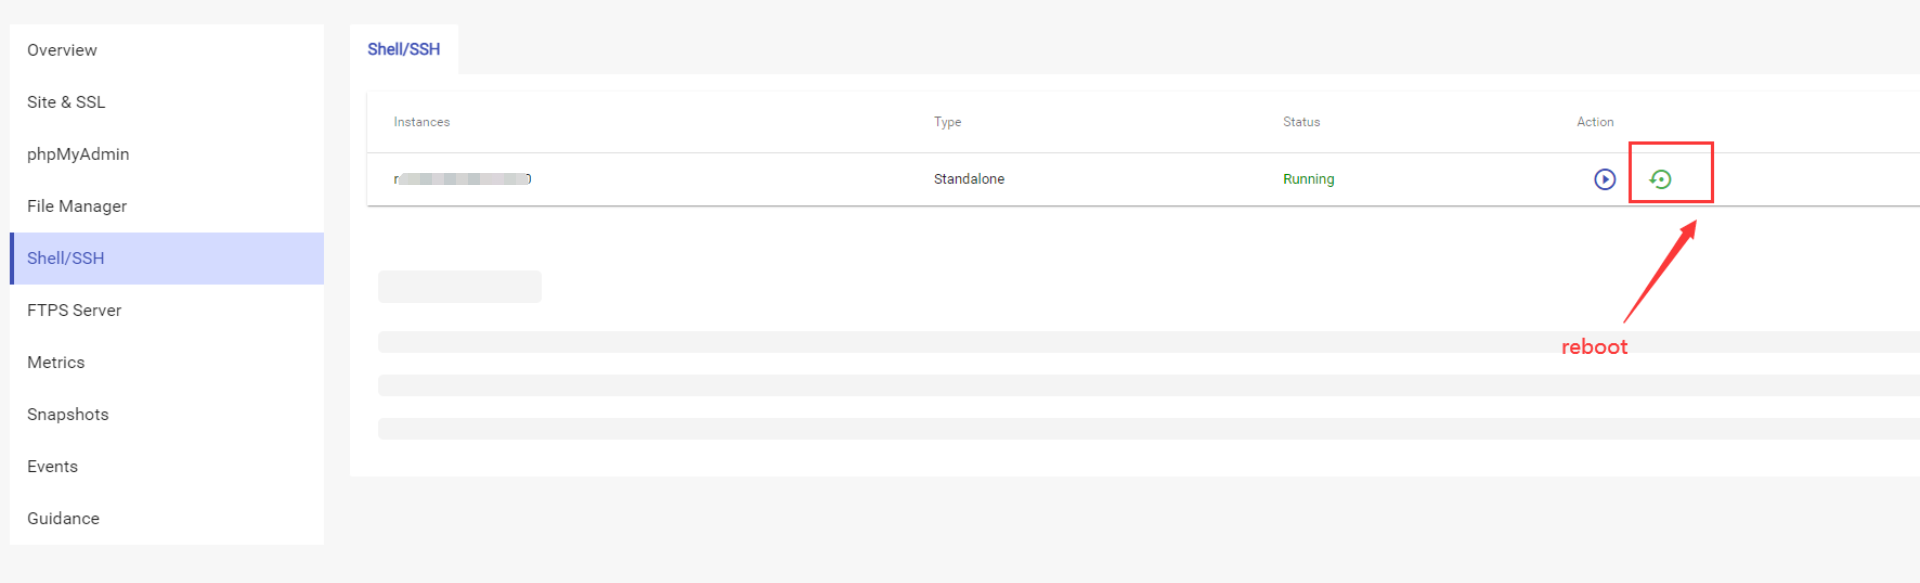The image size is (1920, 583).
Task: Click the Action column header
Action: click(x=1595, y=122)
